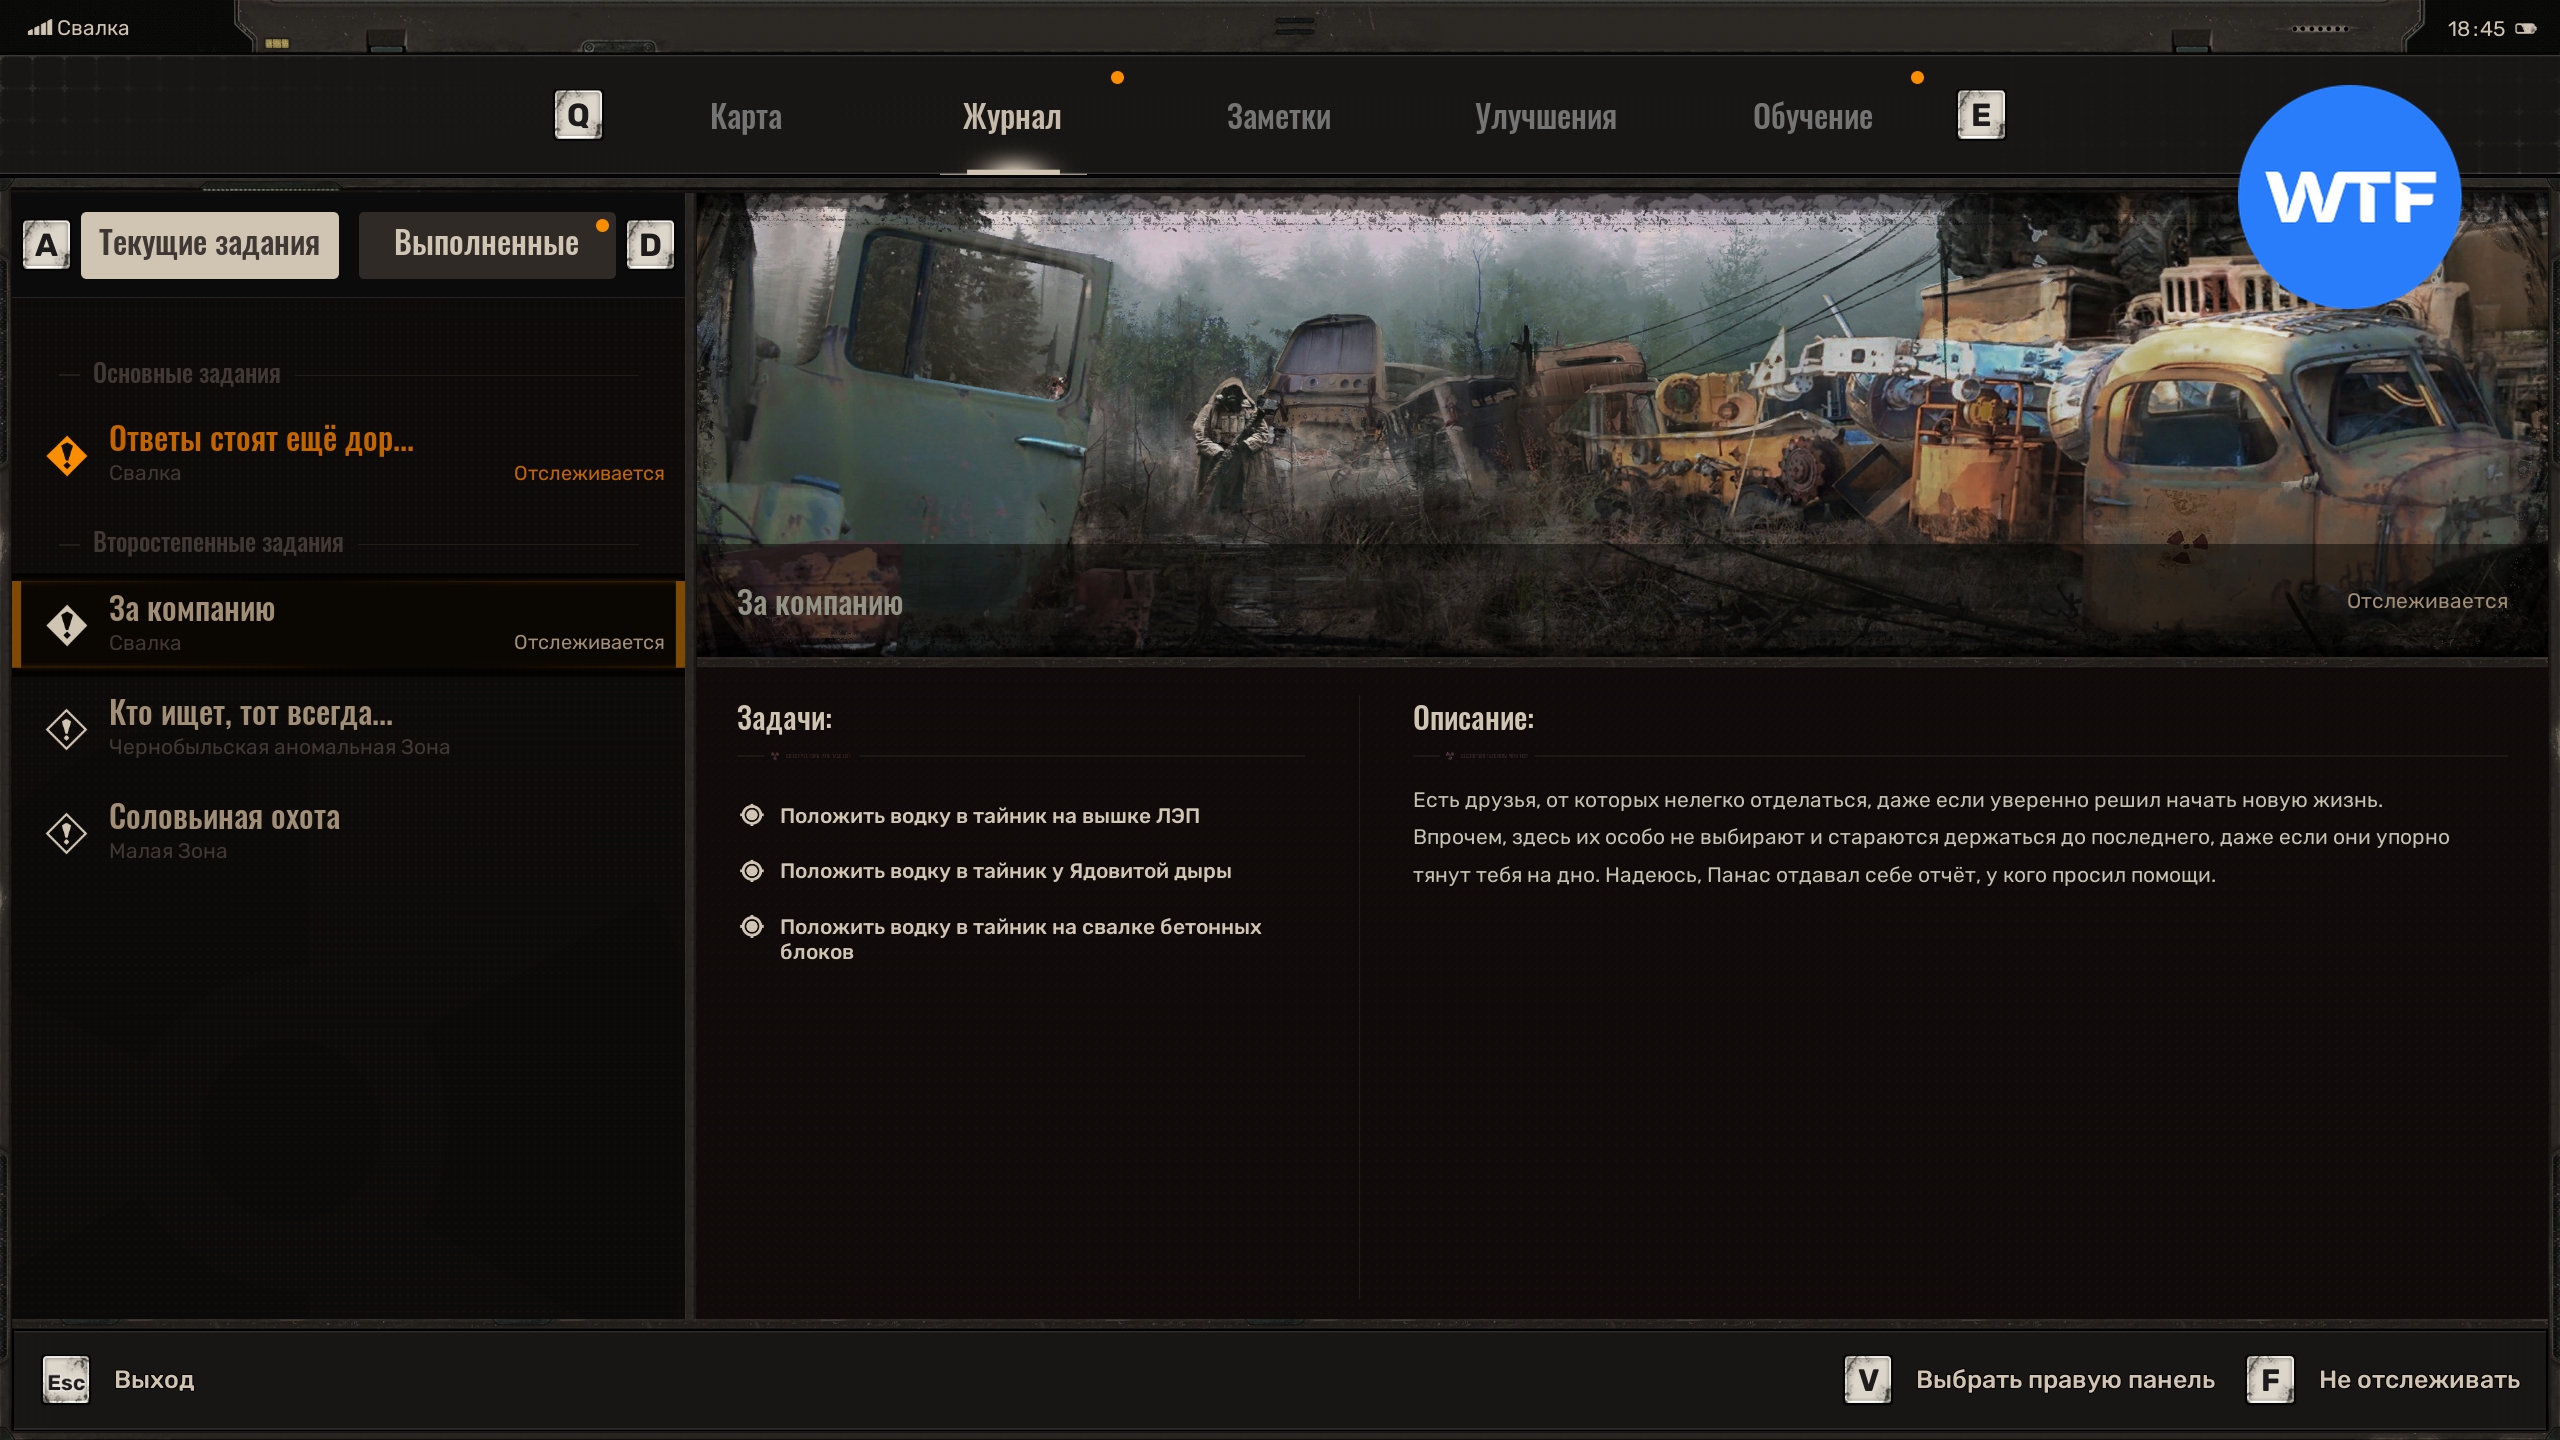Select quest Кто ищет, тот всегда...
This screenshot has width=2560, height=1440.
coord(250,728)
